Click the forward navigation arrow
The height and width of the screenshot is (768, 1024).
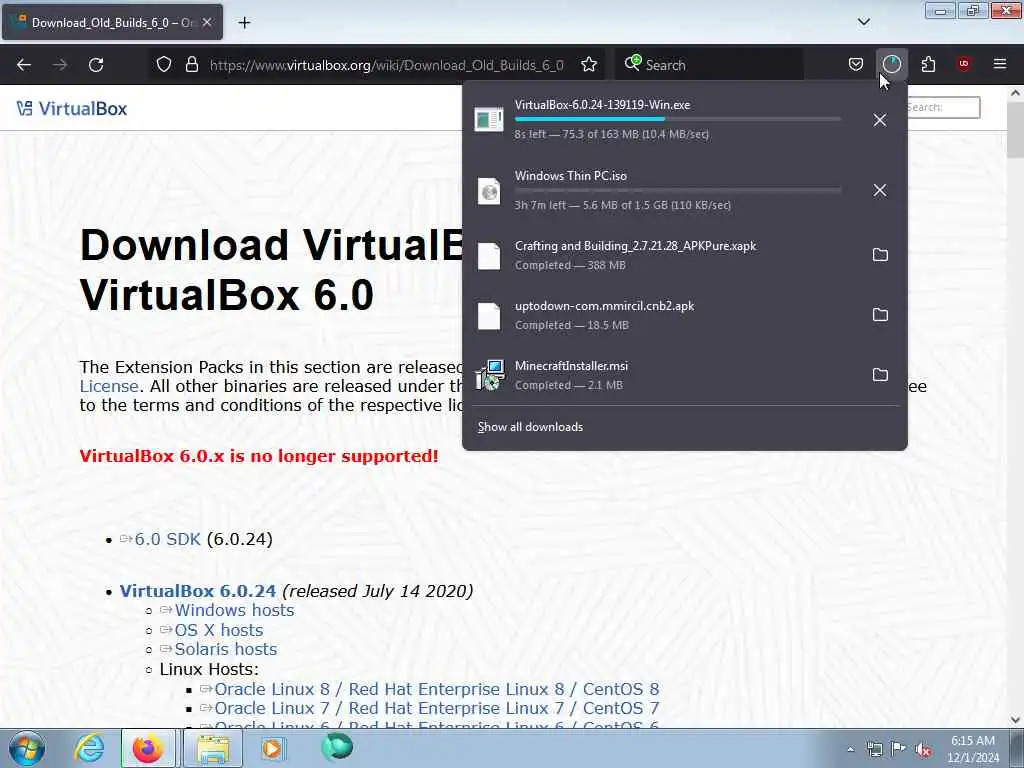(x=60, y=65)
